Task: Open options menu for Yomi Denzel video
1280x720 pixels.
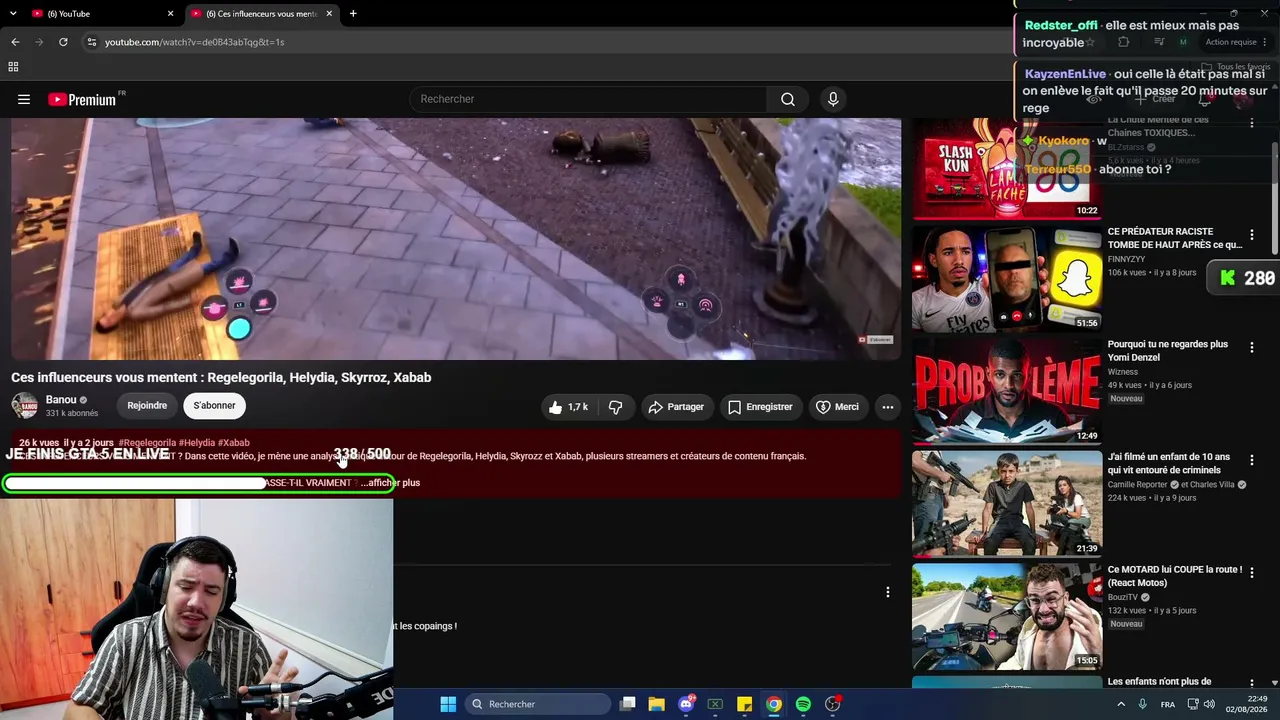Action: point(1251,347)
